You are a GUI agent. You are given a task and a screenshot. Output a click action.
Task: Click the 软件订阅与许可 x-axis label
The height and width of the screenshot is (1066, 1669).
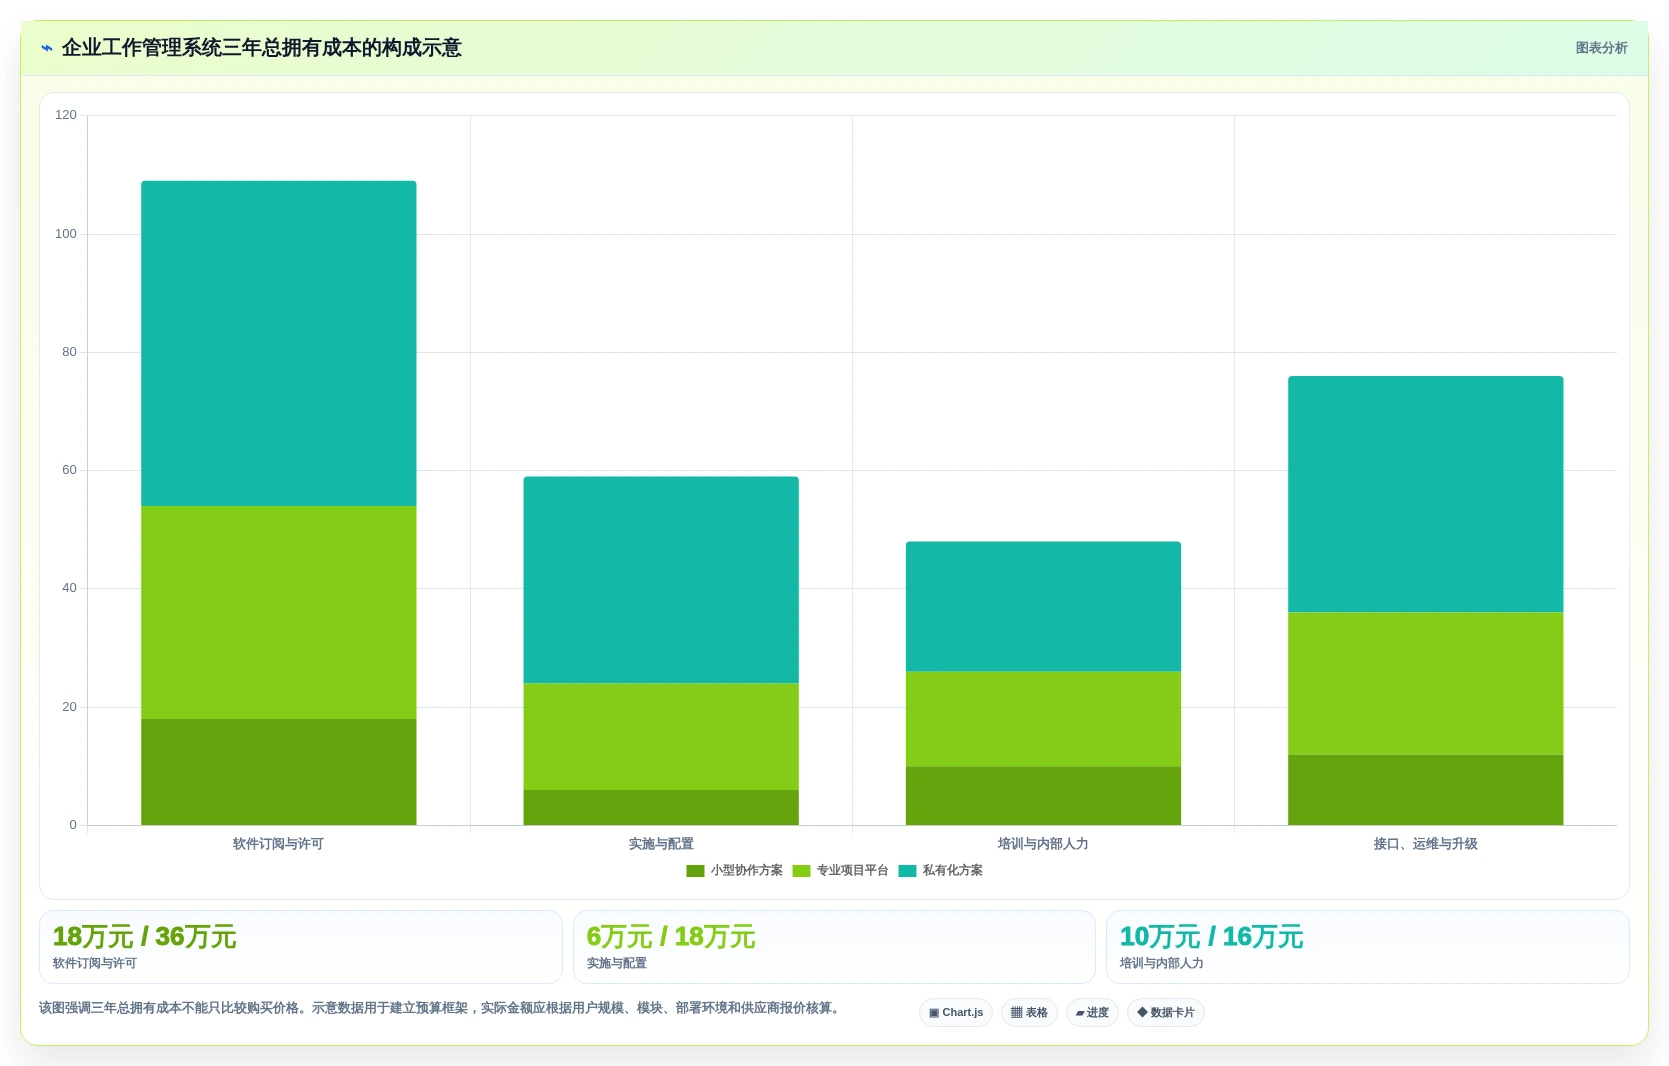(278, 844)
